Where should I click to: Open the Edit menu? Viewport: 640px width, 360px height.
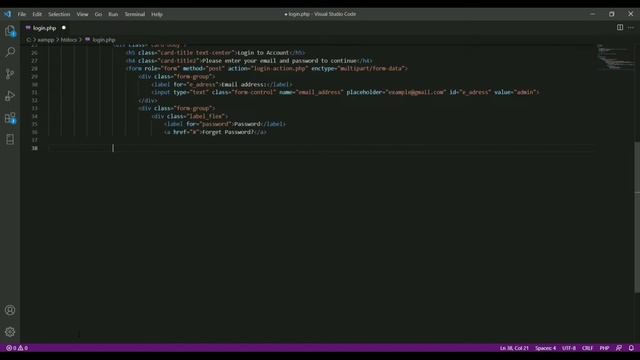(37, 14)
